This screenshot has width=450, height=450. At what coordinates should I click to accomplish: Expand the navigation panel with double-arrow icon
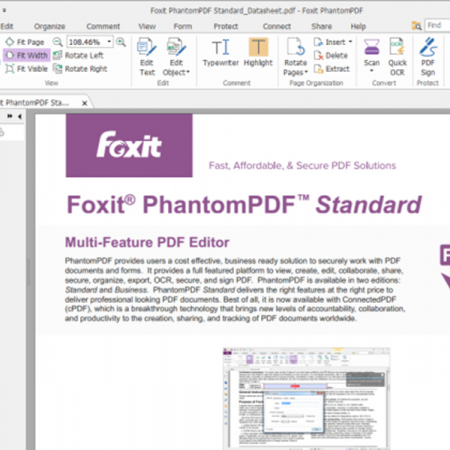point(10,116)
